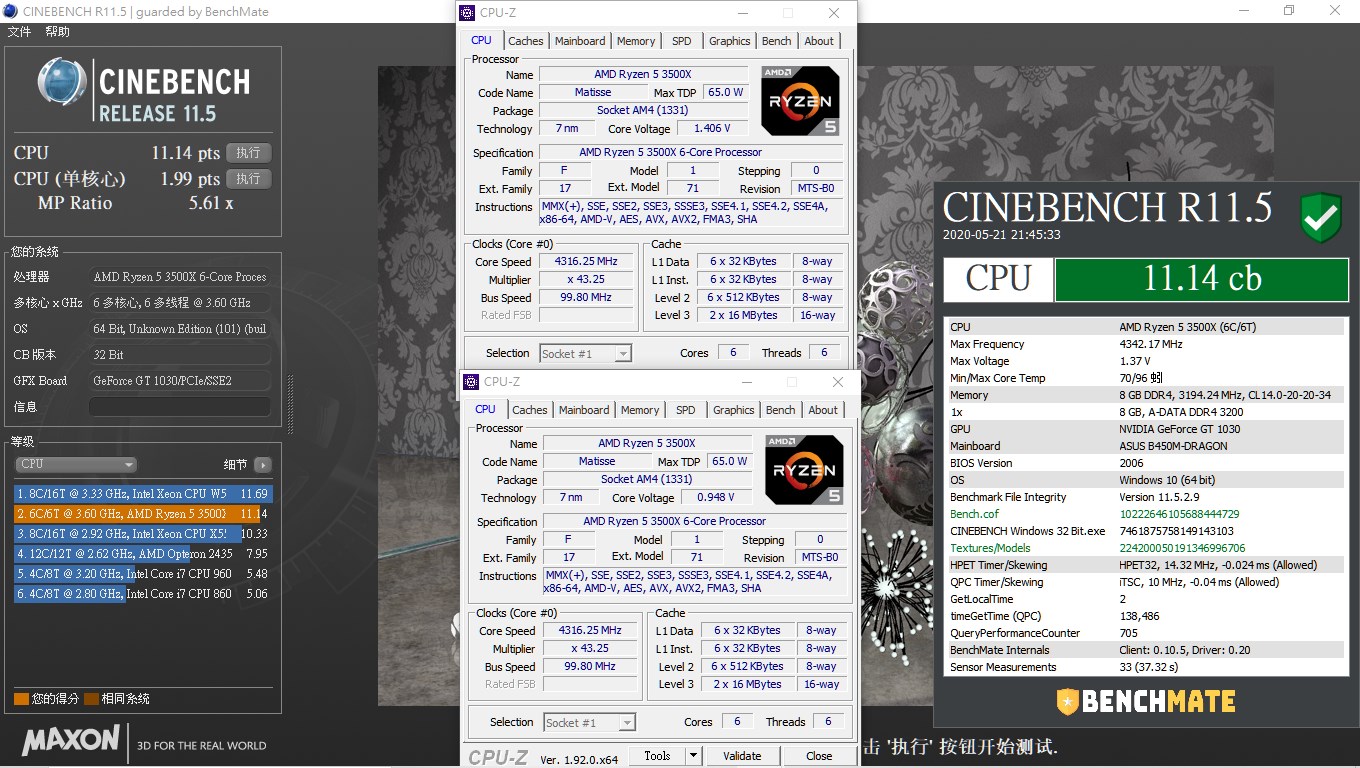The height and width of the screenshot is (768, 1360).
Task: Select CPU tab in front CPU-Z window
Action: click(485, 409)
